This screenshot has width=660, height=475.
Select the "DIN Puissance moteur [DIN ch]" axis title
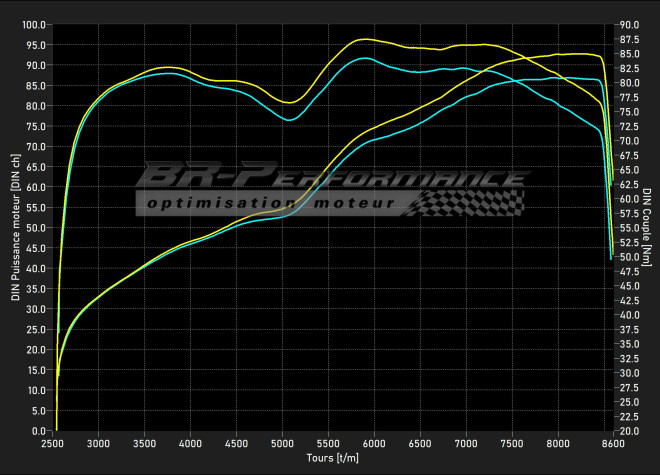point(15,227)
